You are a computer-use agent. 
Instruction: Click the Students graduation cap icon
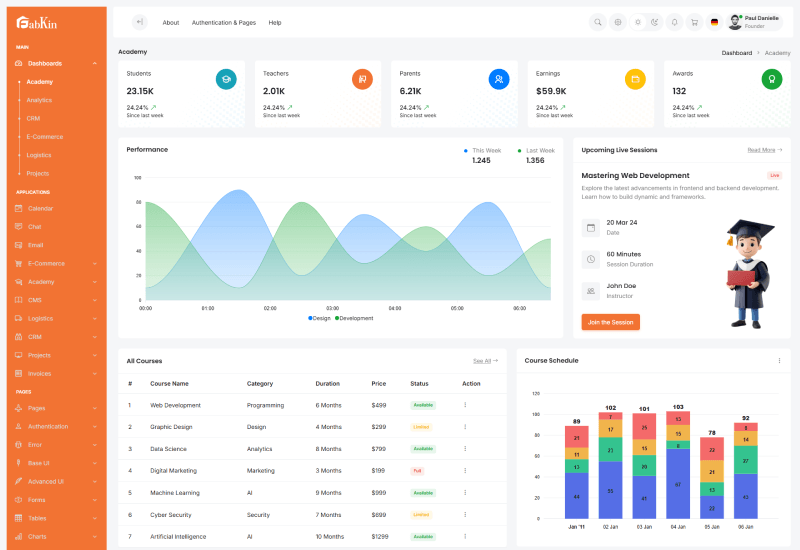[x=226, y=79]
